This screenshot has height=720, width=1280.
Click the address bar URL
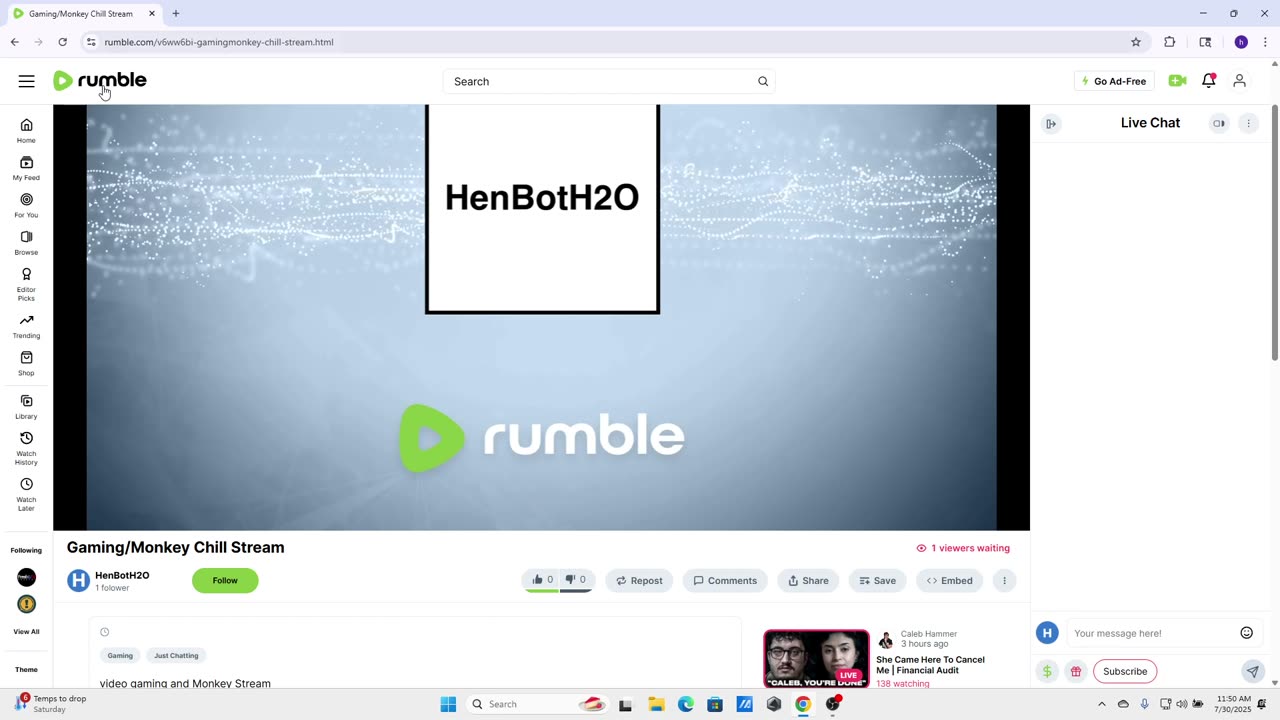219,42
